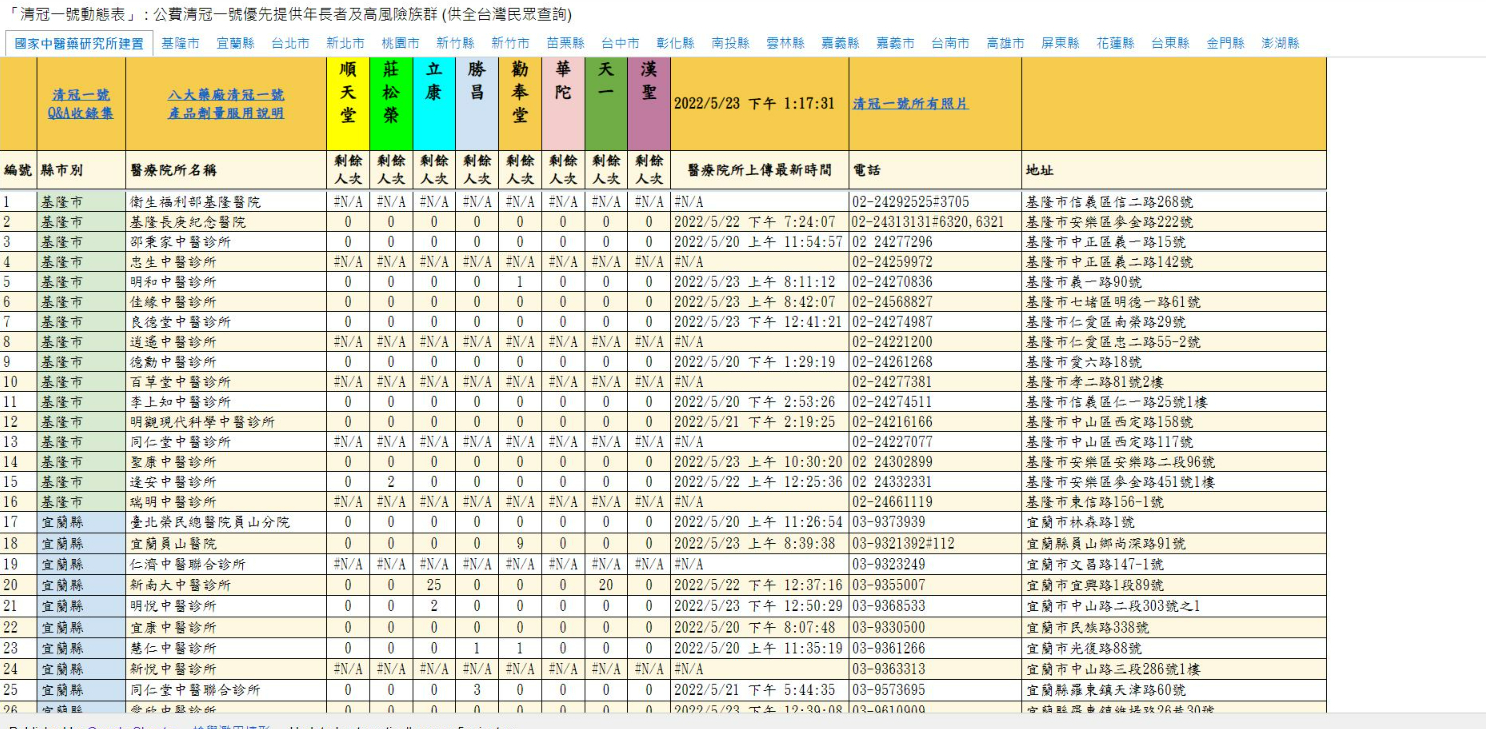Select the 澎湖縣 tab
Viewport: 1486px width, 729px height.
pyautogui.click(x=1280, y=44)
